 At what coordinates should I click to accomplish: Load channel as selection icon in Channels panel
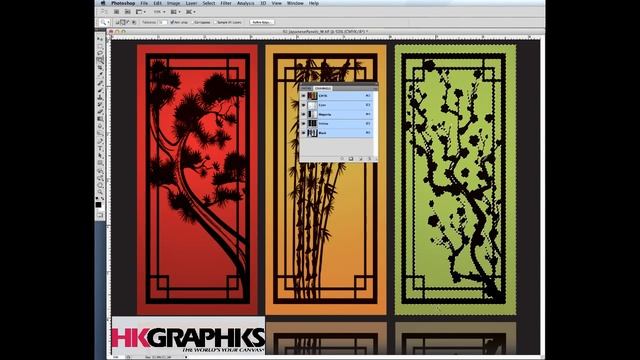click(342, 158)
